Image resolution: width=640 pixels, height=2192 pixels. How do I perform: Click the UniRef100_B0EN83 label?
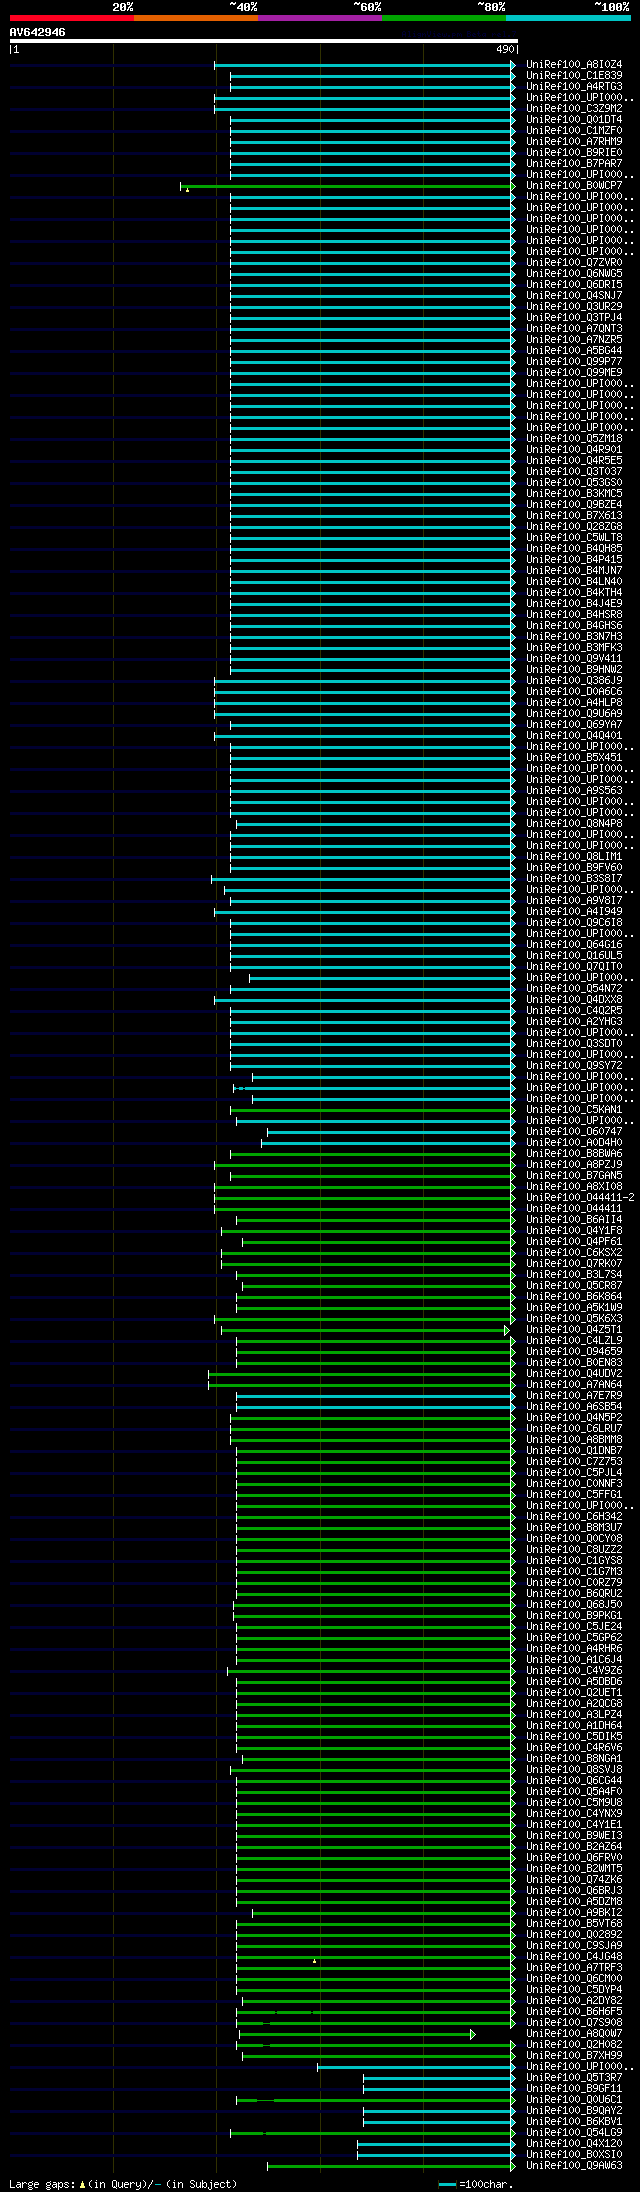pyautogui.click(x=574, y=1363)
